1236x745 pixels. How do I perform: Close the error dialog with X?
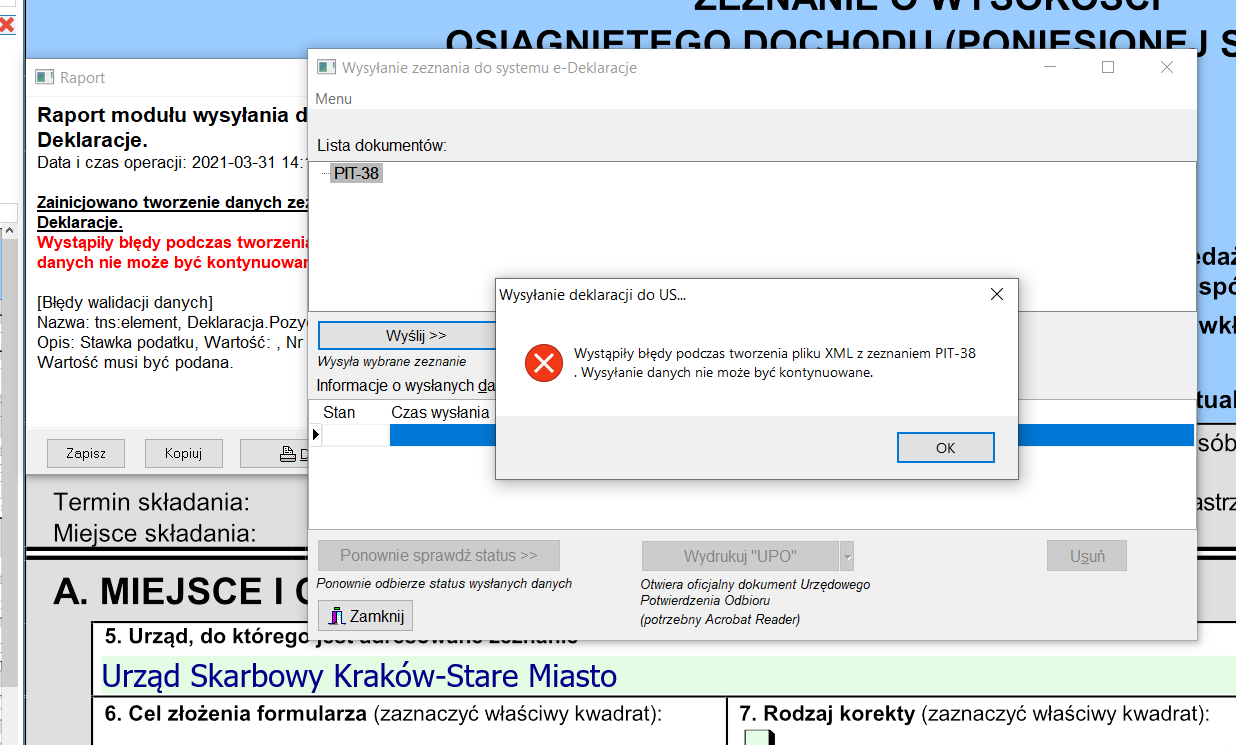[996, 294]
